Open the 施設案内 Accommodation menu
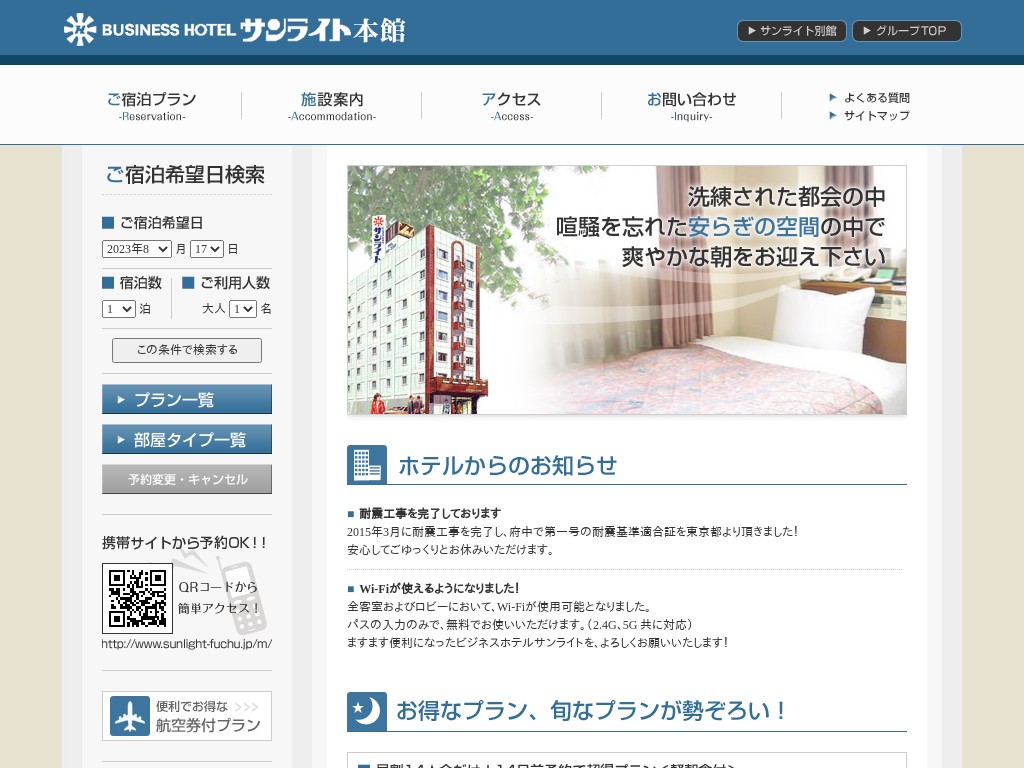The image size is (1024, 768). coord(332,106)
